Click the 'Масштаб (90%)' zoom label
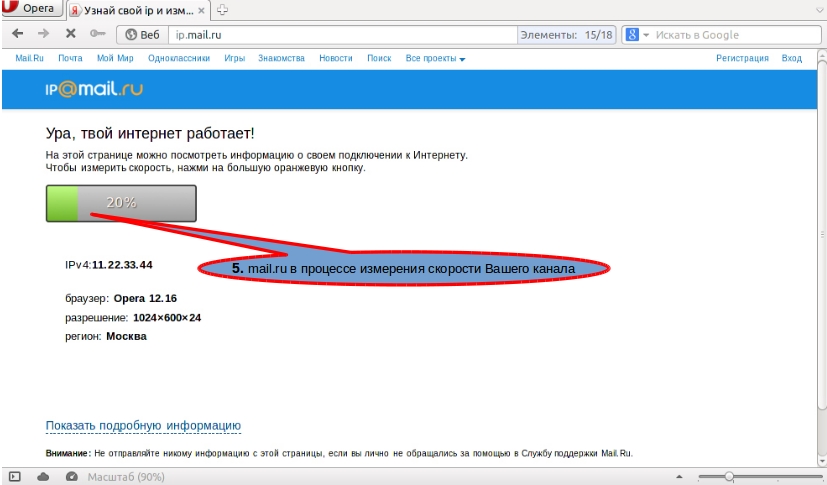Image resolution: width=827 pixels, height=485 pixels. [x=126, y=477]
